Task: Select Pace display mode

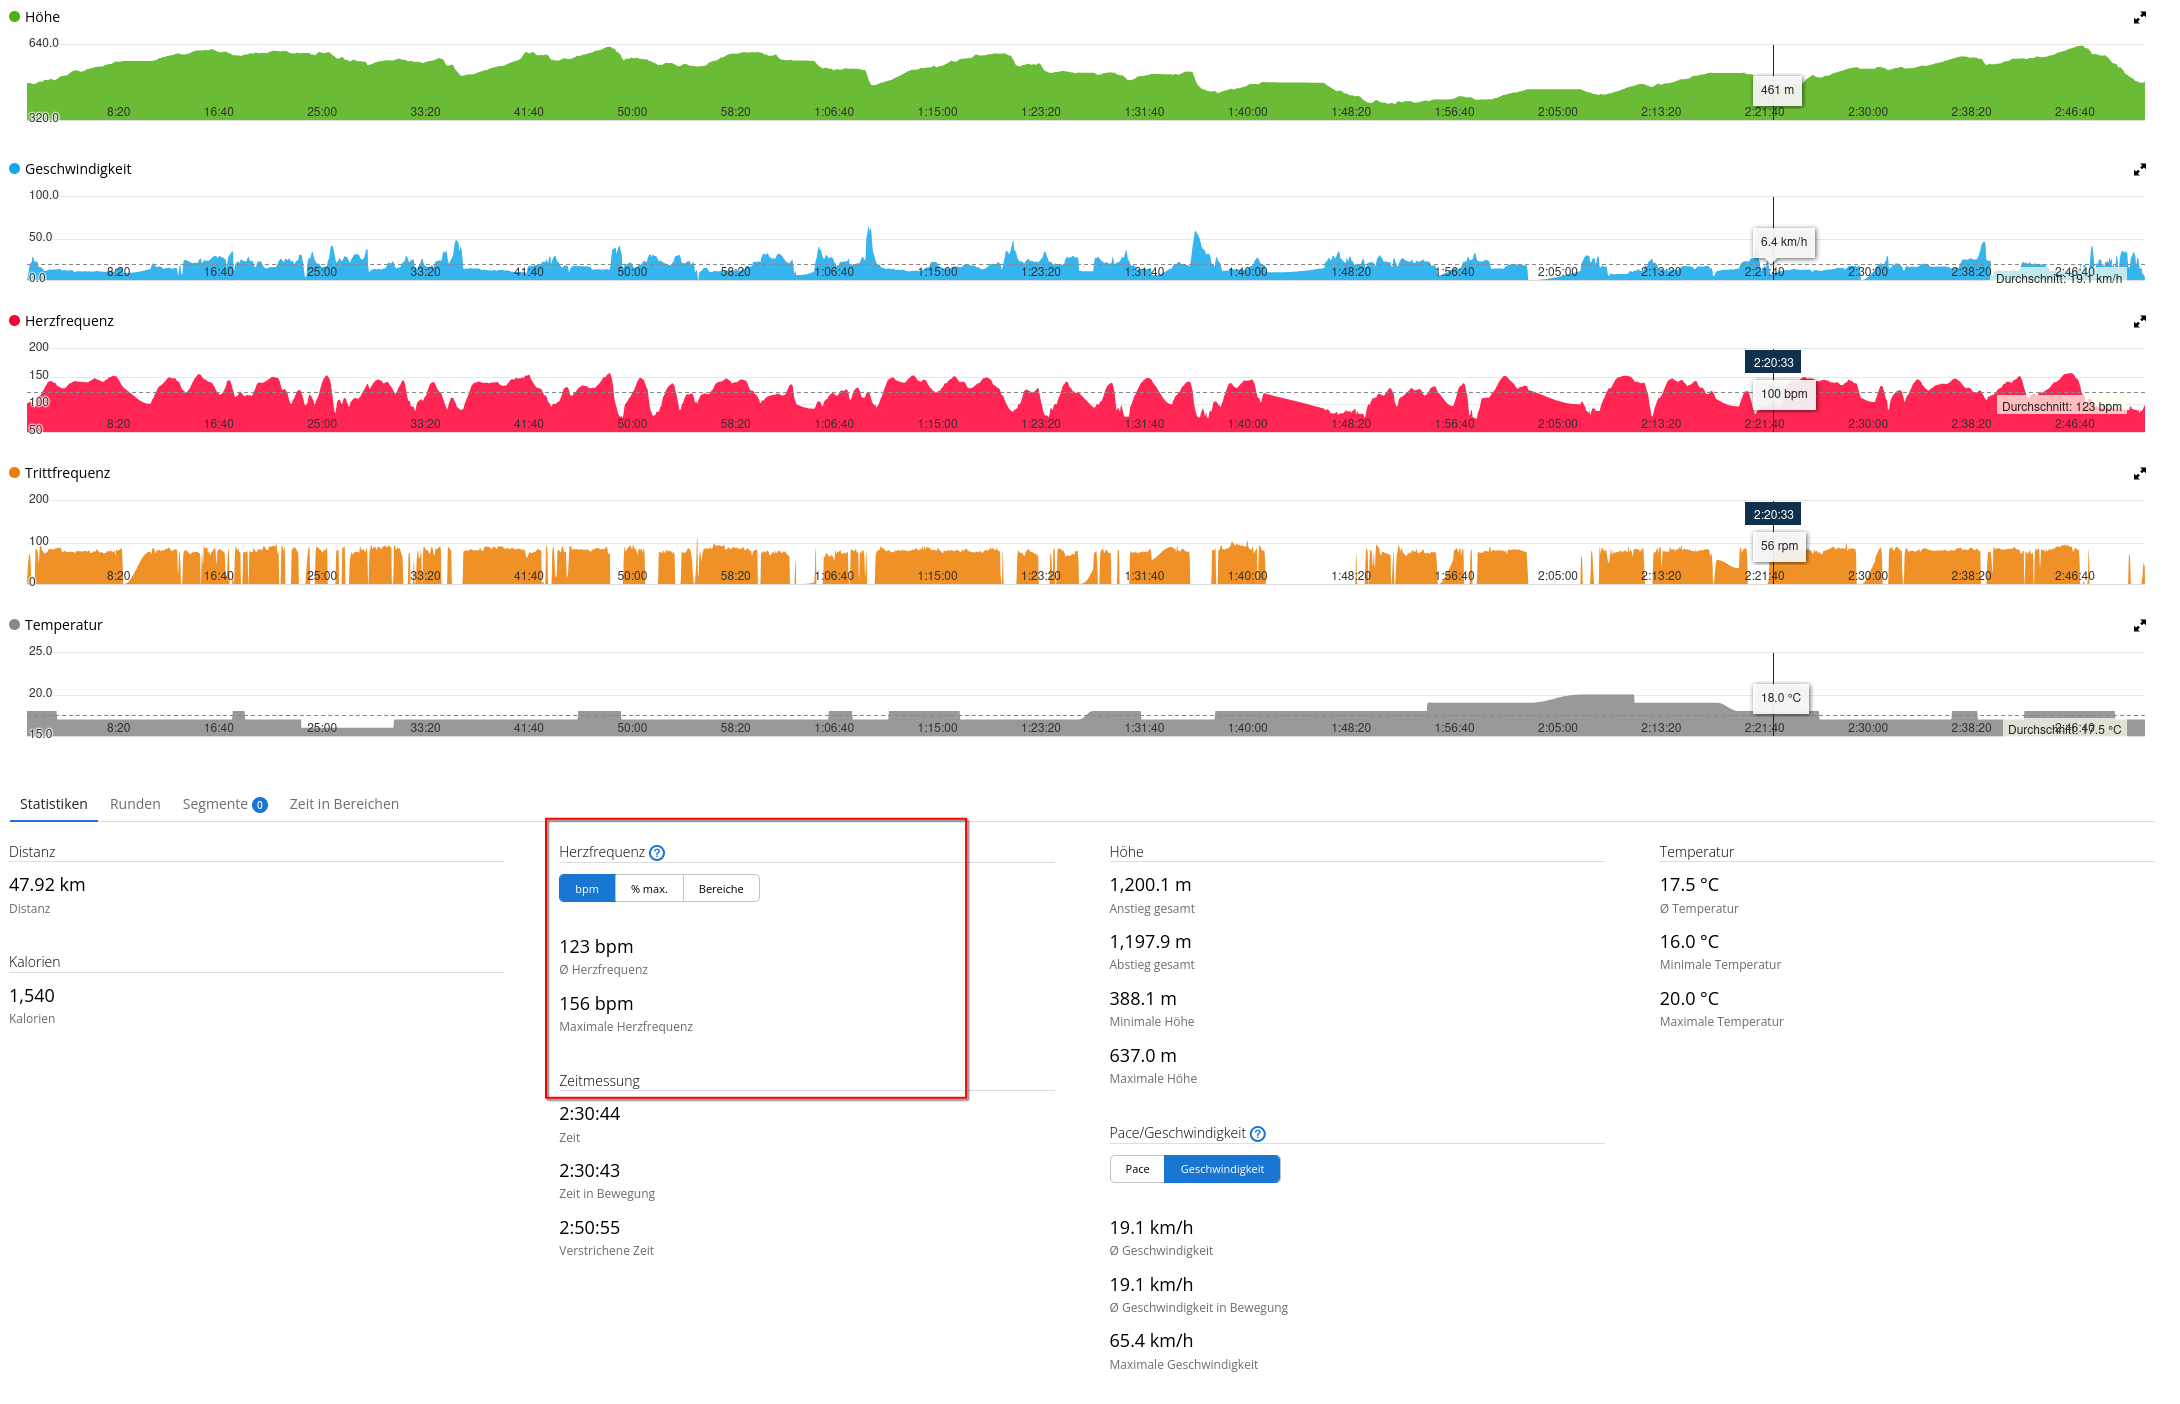Action: coord(1137,1169)
